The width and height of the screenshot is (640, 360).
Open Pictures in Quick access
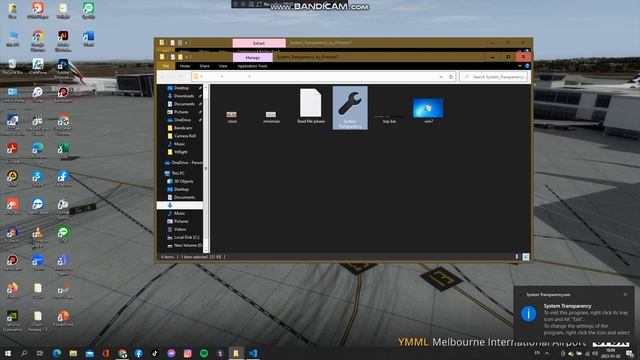click(181, 112)
